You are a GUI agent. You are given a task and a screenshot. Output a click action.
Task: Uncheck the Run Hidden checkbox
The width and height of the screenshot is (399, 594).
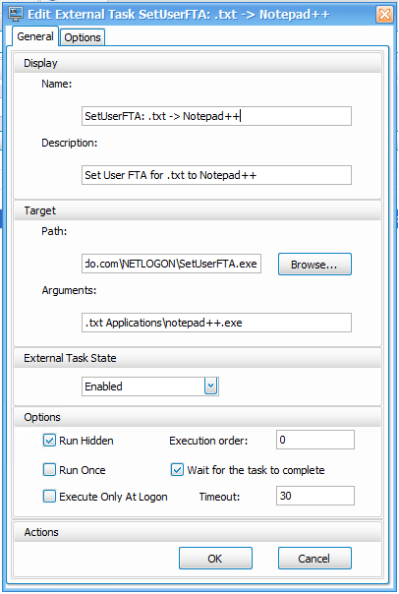[49, 440]
